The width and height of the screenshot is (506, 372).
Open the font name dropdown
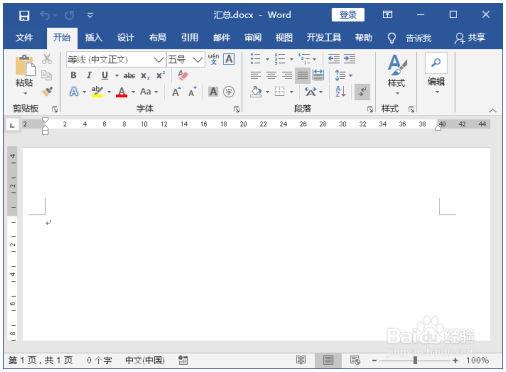159,60
